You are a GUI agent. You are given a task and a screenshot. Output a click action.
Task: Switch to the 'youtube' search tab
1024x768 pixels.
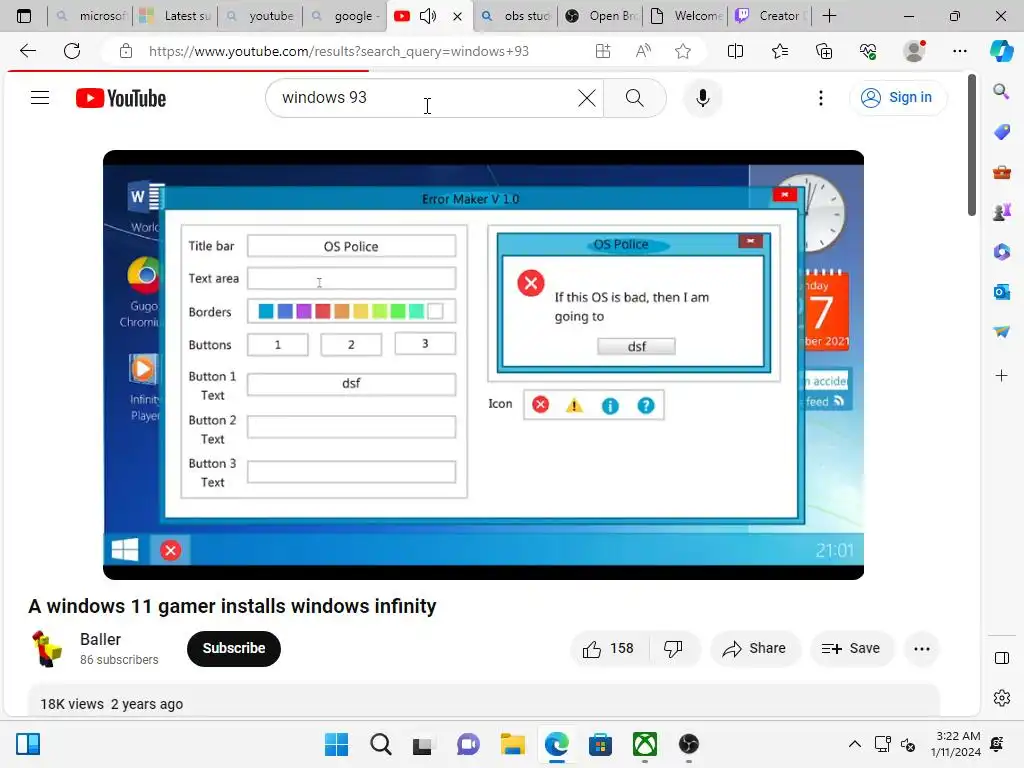pos(260,16)
